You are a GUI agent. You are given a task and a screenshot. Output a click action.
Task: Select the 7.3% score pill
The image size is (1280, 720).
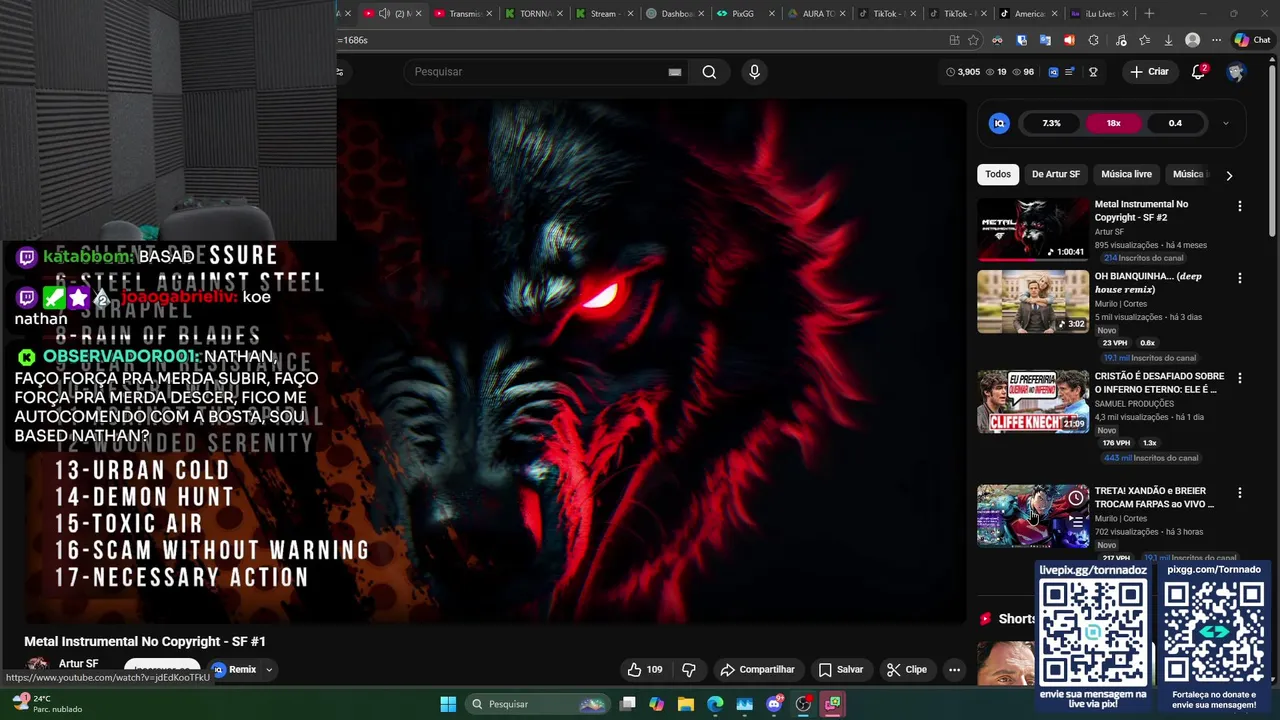(1051, 123)
